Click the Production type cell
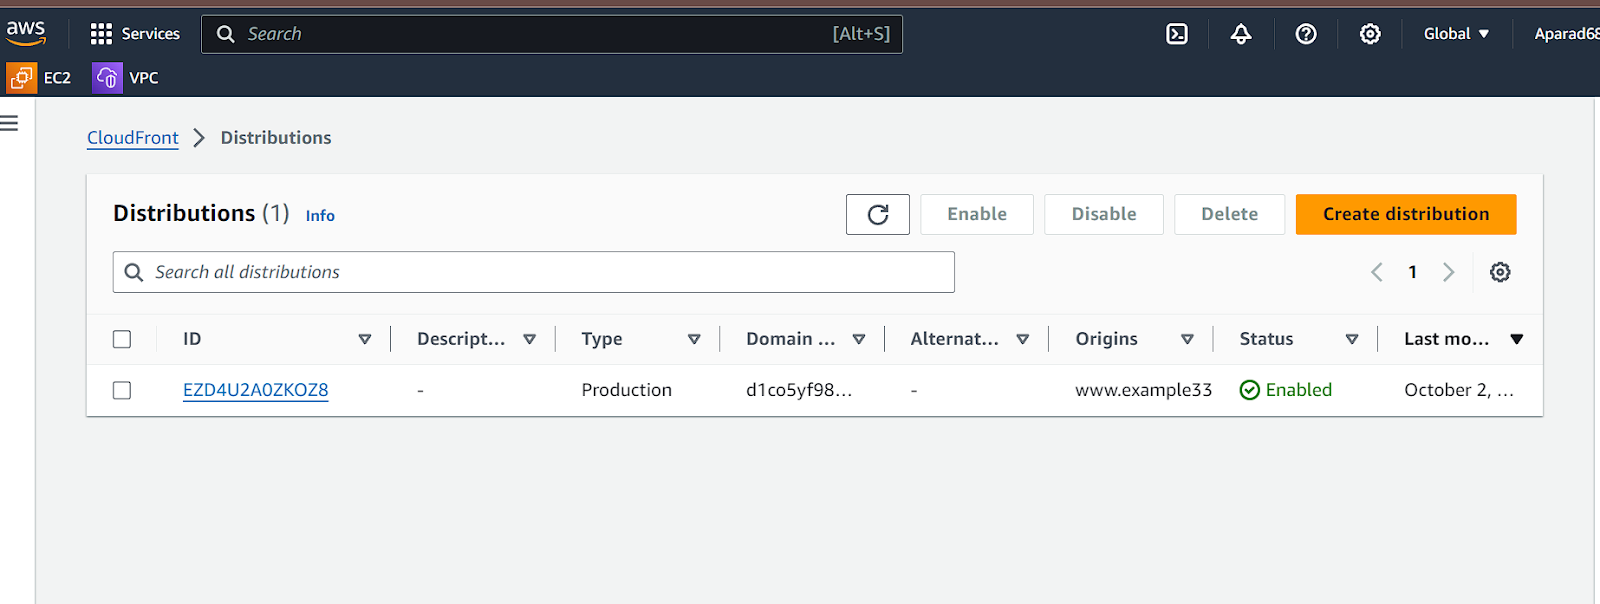The image size is (1600, 604). (x=627, y=390)
